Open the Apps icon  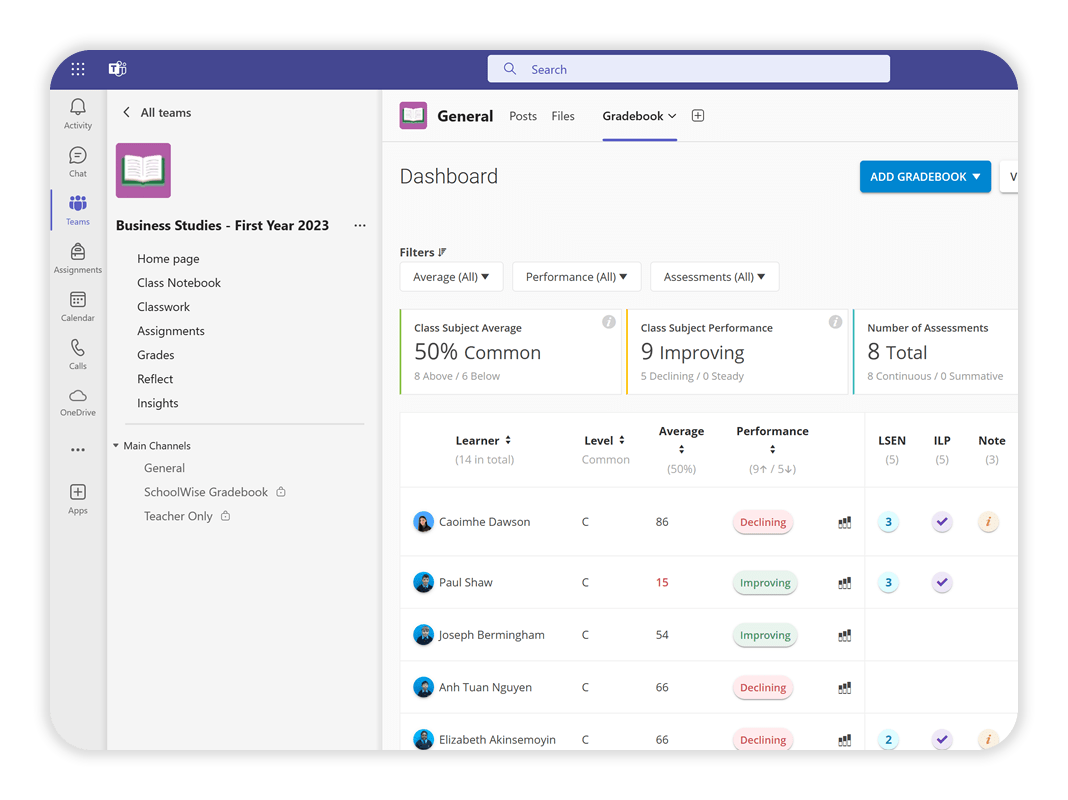click(x=77, y=496)
